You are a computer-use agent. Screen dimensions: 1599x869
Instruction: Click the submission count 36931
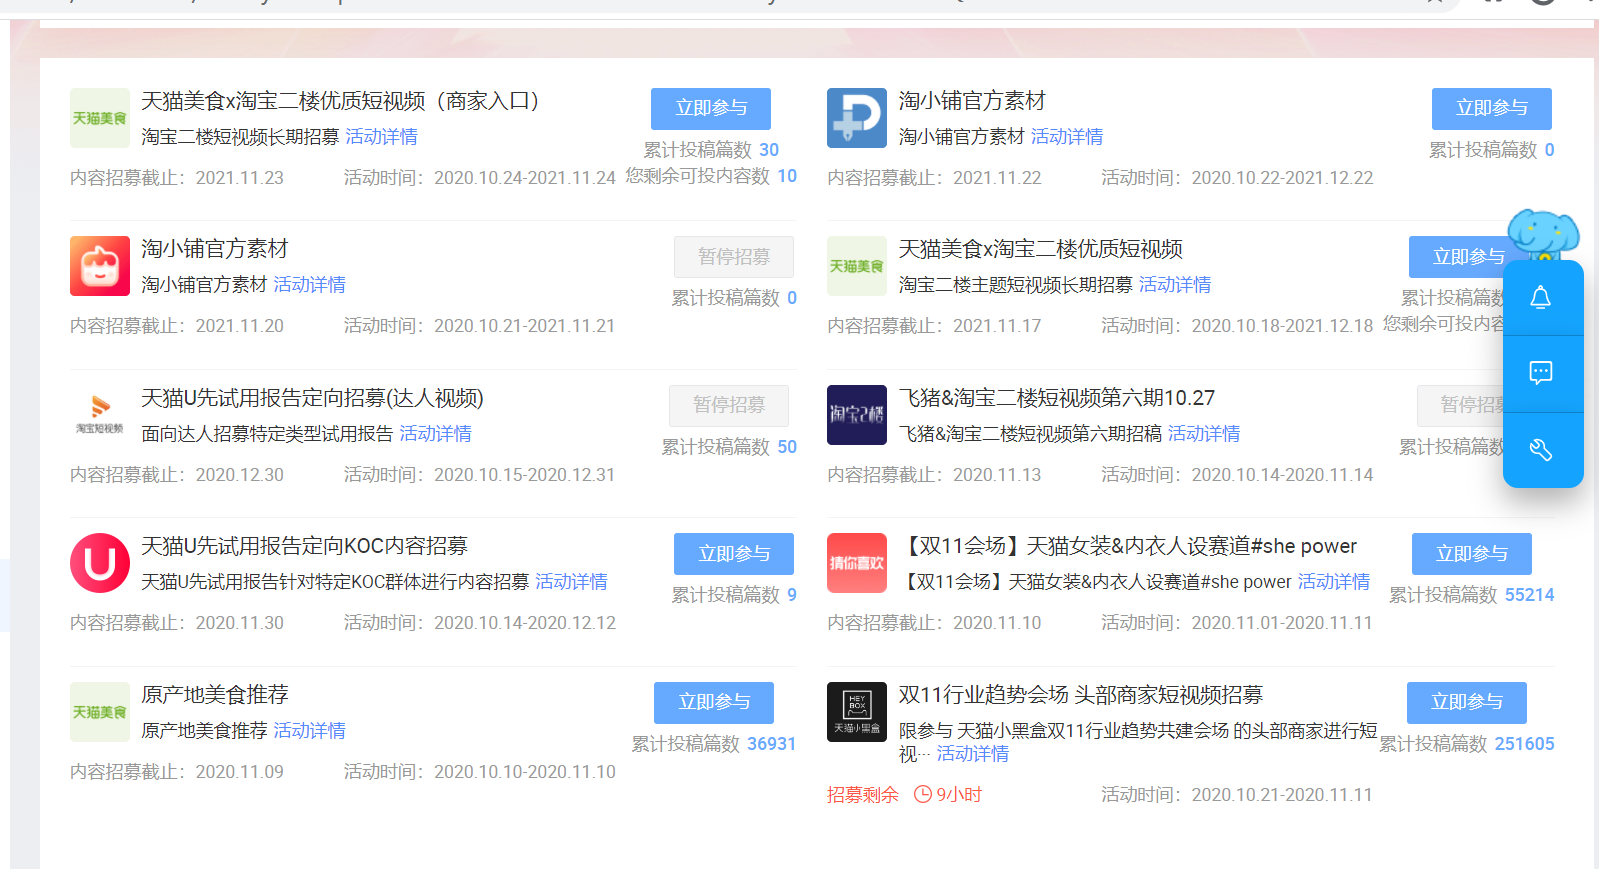[x=772, y=744]
